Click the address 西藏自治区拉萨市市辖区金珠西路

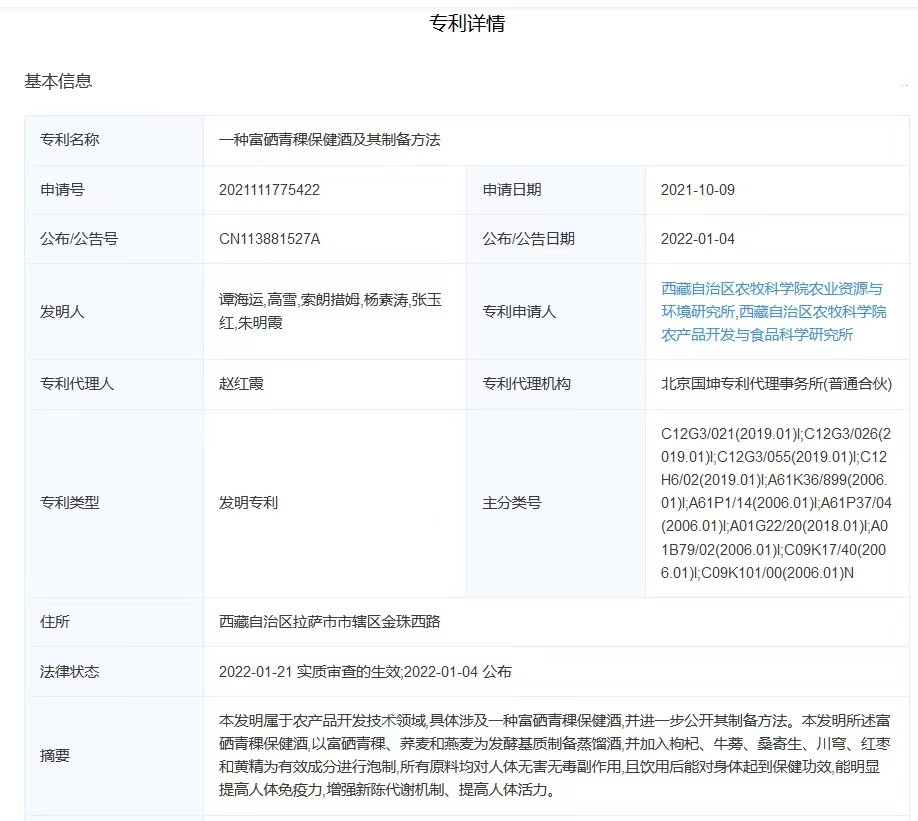pyautogui.click(x=329, y=622)
